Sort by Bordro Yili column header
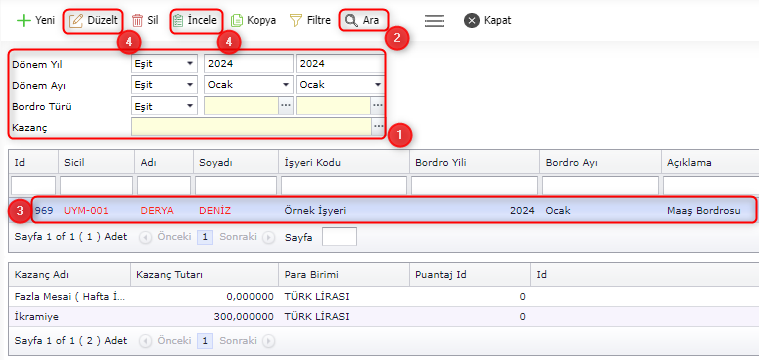This screenshot has height=360, width=759. coord(474,163)
